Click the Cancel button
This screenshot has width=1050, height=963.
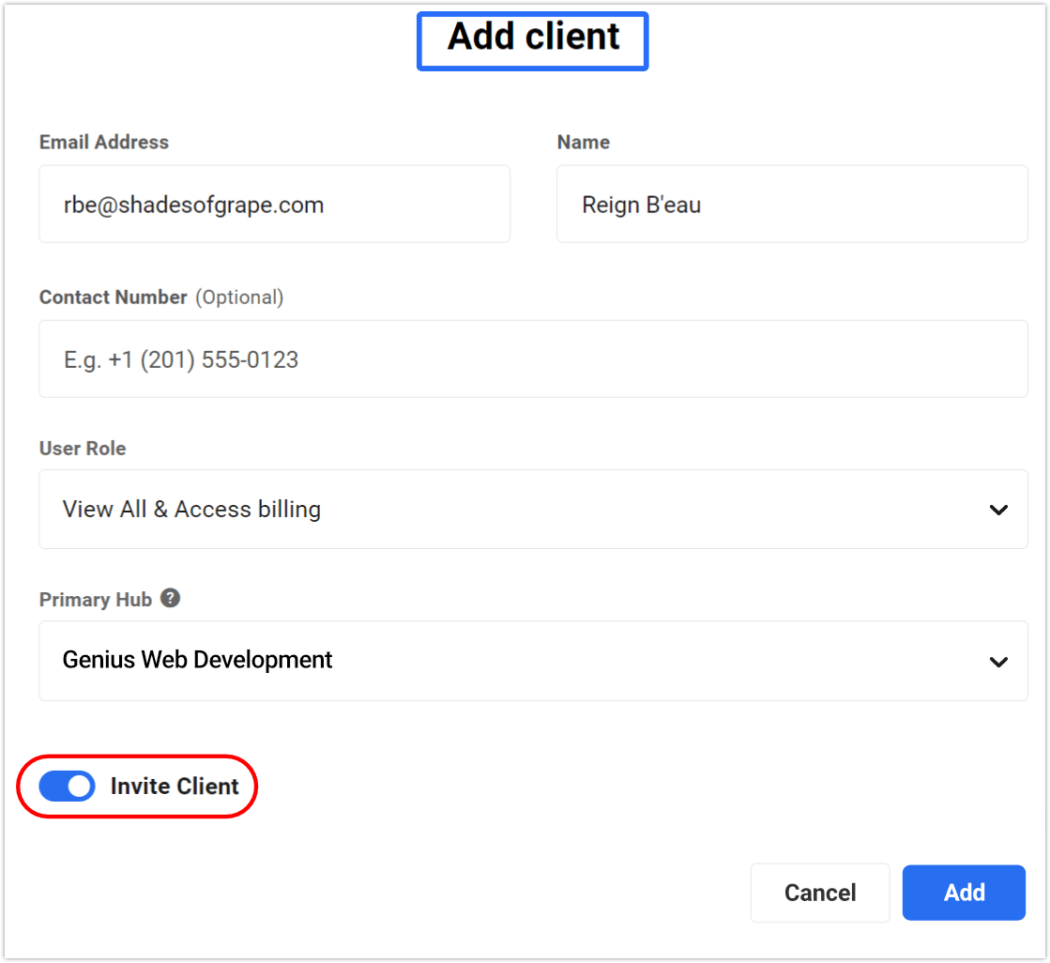pyautogui.click(x=820, y=893)
